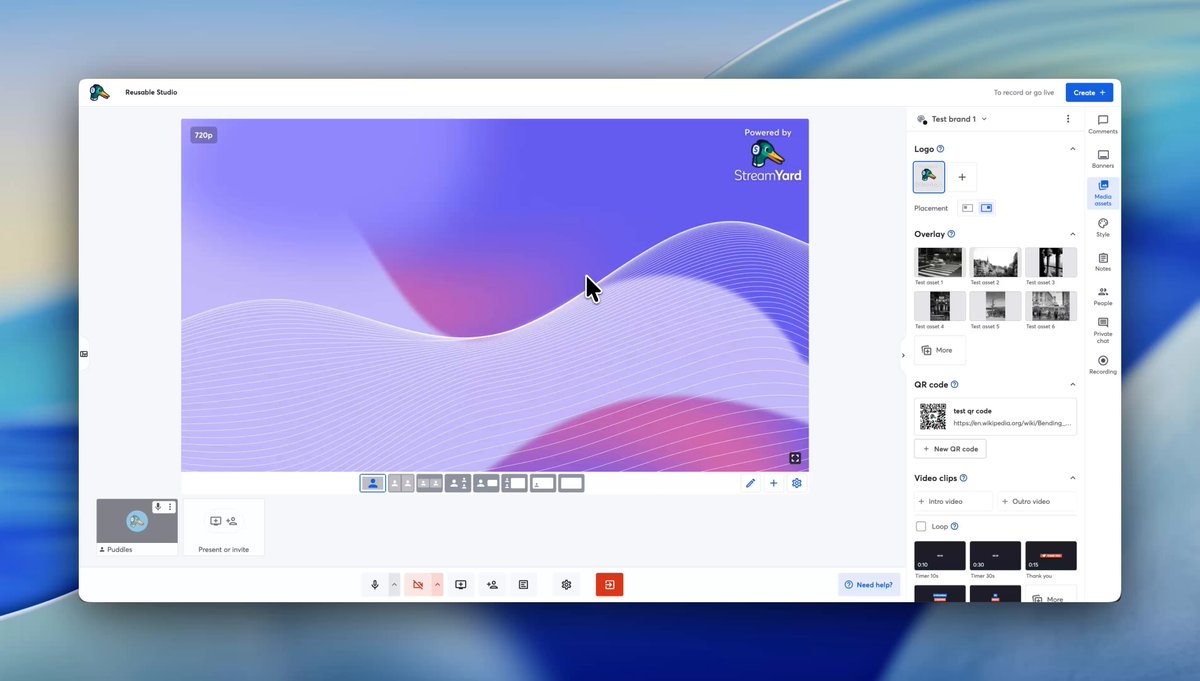Select the right logo placement option
This screenshot has width=1200, height=681.
[x=986, y=208]
